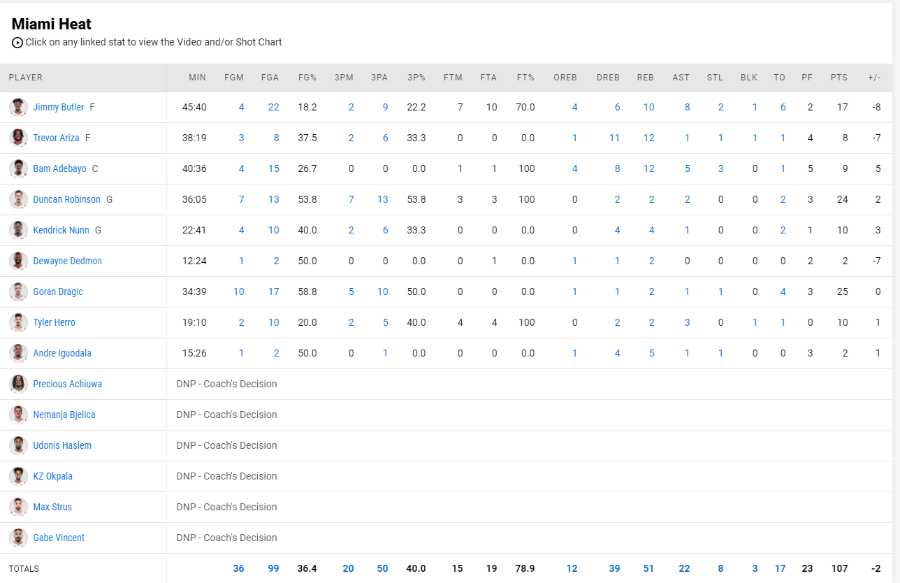Open the Andre Iguodala name link
The height and width of the screenshot is (583, 900).
pyautogui.click(x=63, y=353)
